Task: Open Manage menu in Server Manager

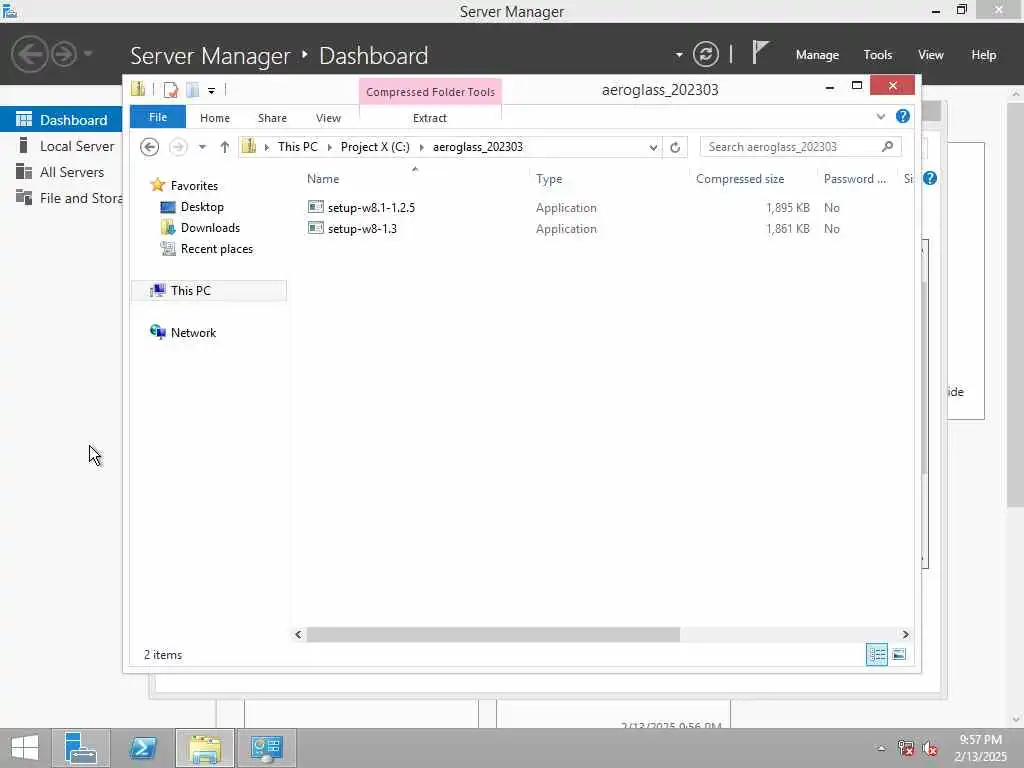Action: tap(817, 55)
